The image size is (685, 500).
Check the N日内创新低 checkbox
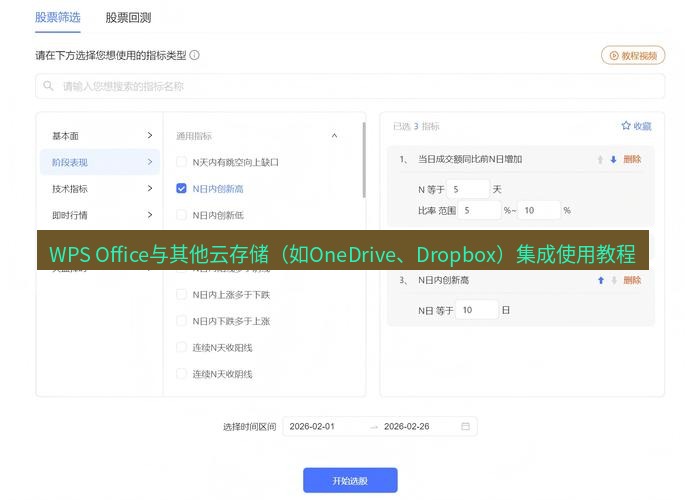pyautogui.click(x=181, y=214)
